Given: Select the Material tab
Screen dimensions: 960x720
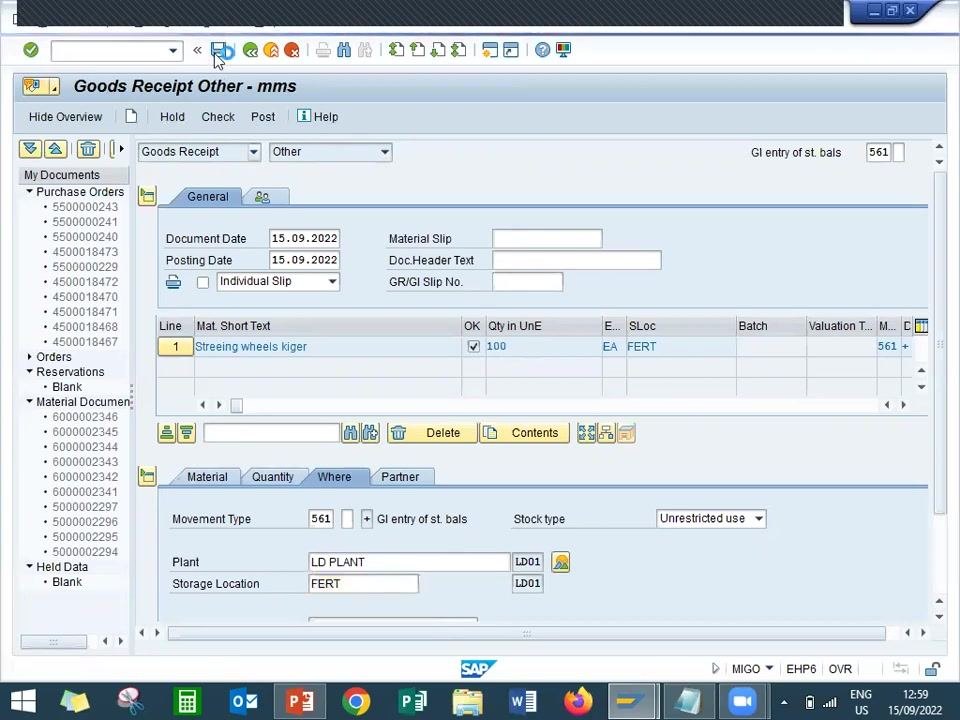Looking at the screenshot, I should tap(207, 477).
